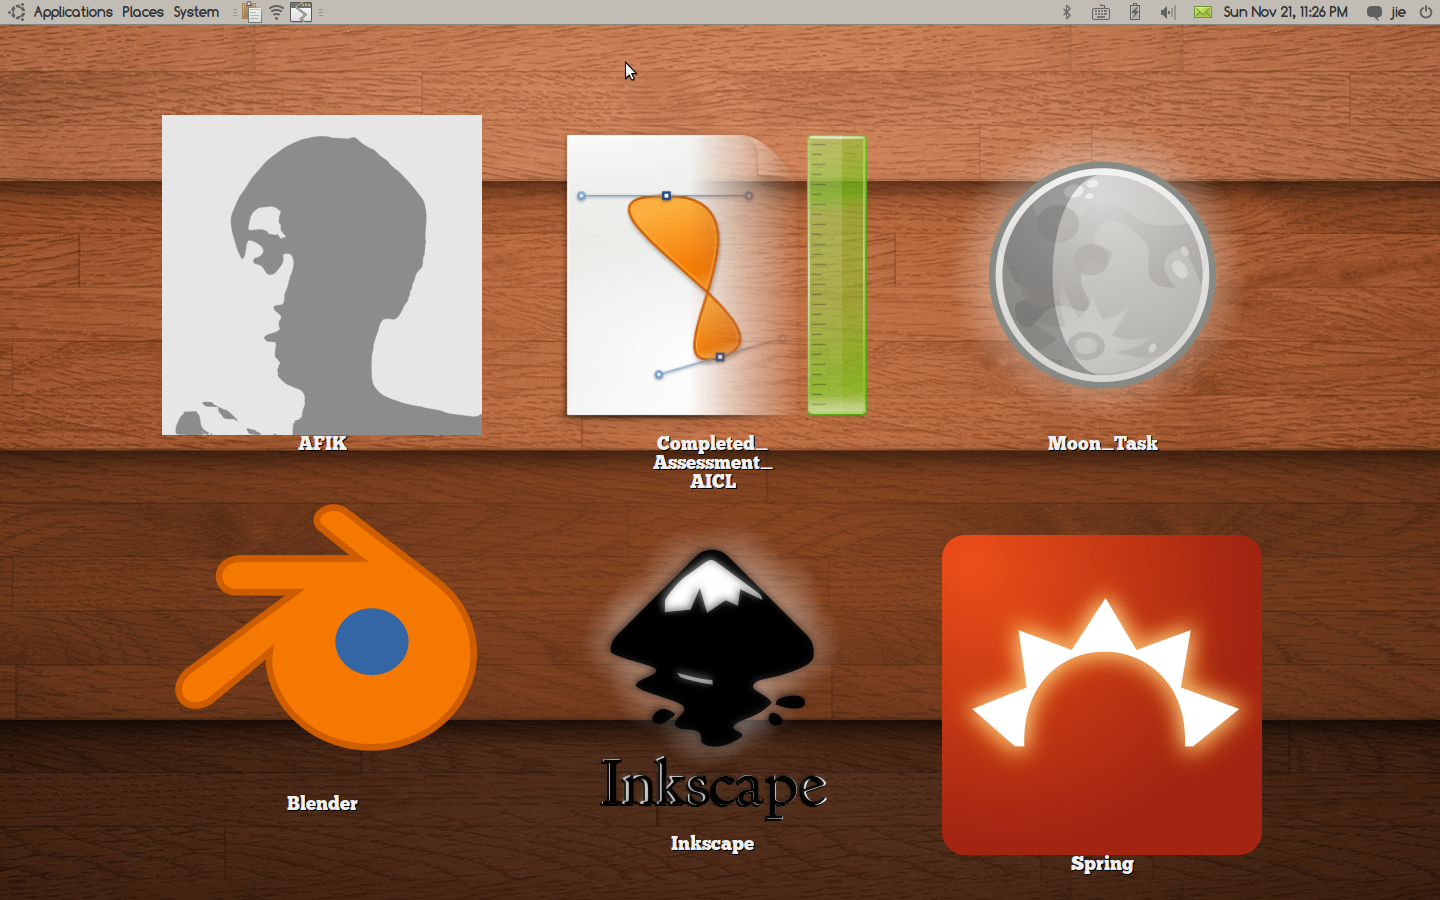1440x900 pixels.
Task: Open the Spring sunrise icon
Action: click(1102, 695)
